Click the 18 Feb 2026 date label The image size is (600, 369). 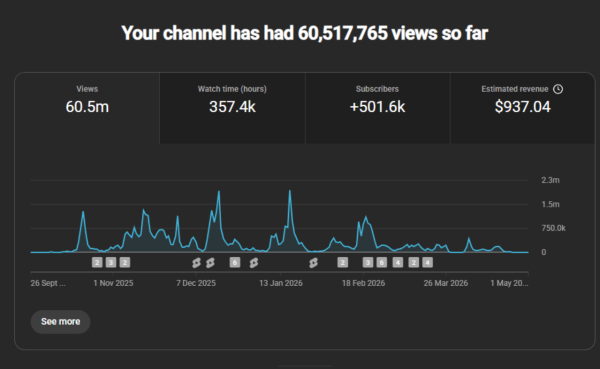click(x=363, y=283)
